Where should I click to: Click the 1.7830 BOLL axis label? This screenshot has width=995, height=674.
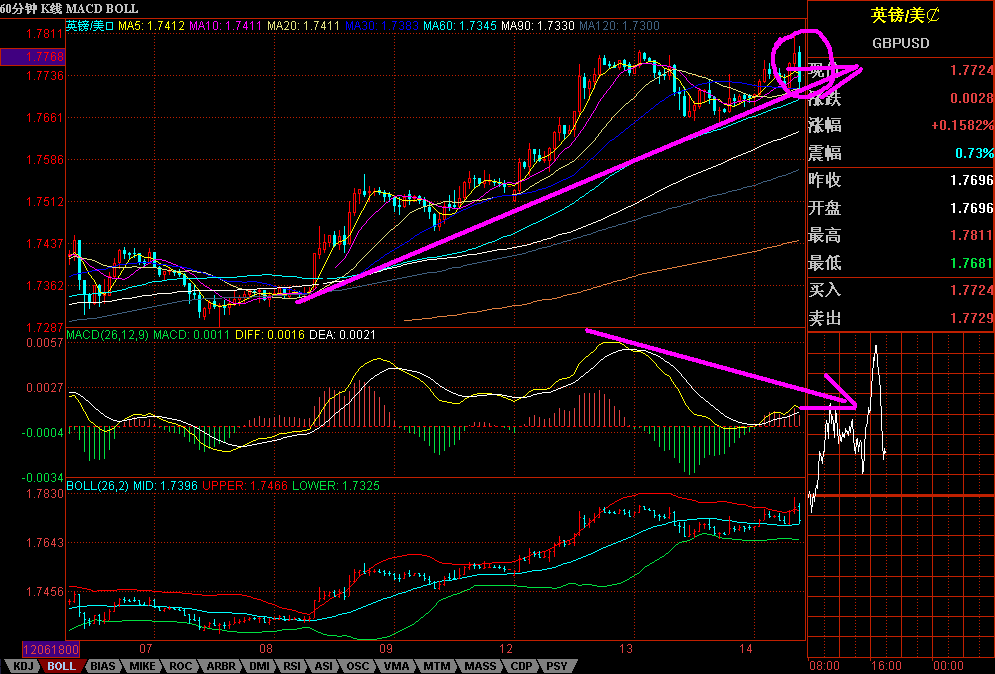click(44, 494)
